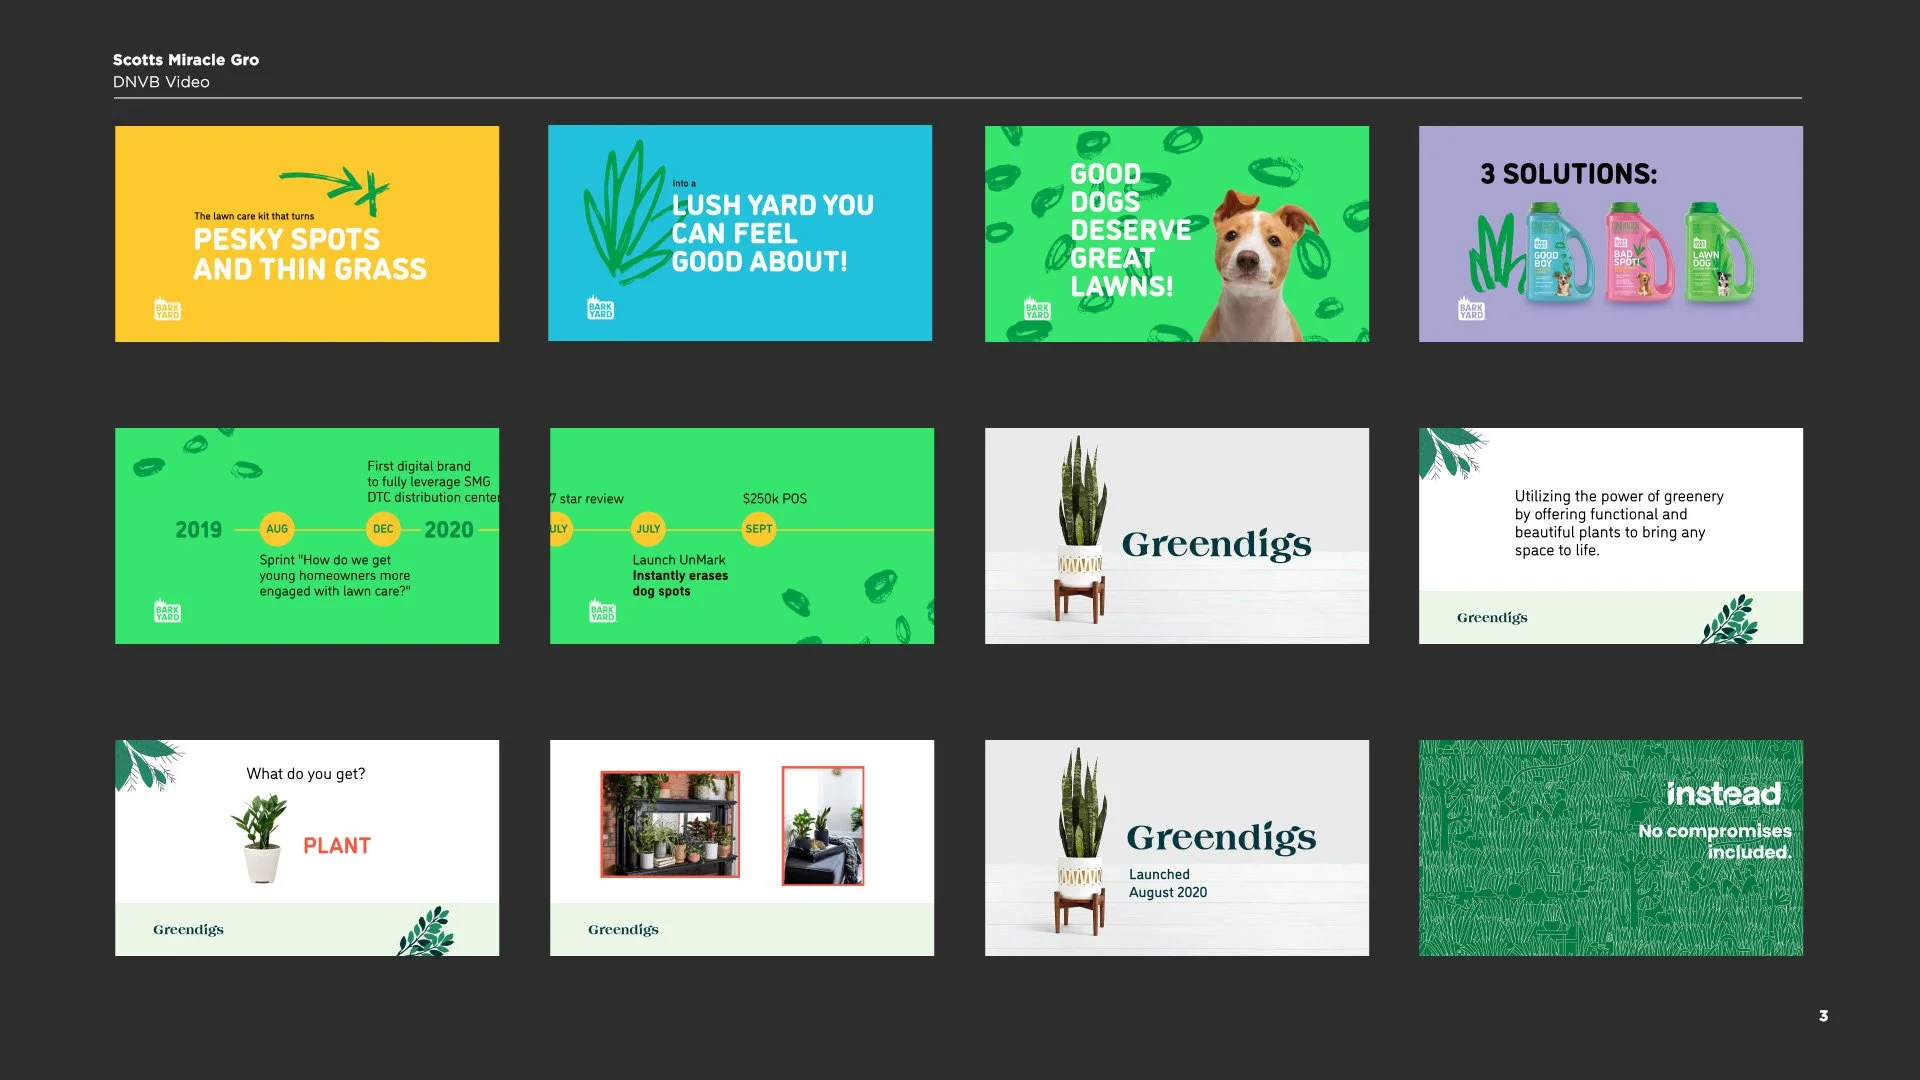Viewport: 1920px width, 1080px height.
Task: Click the green arrow scribble icon
Action: point(336,188)
